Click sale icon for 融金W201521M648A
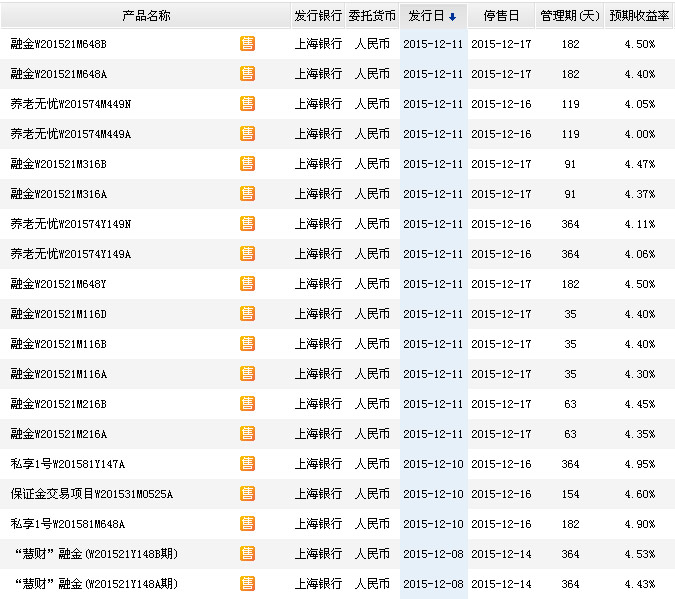 [x=248, y=74]
